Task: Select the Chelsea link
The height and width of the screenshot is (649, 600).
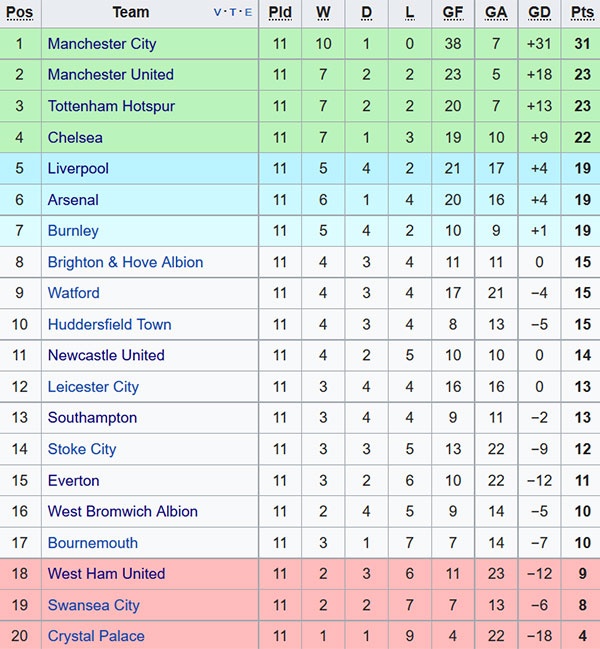Action: 75,137
